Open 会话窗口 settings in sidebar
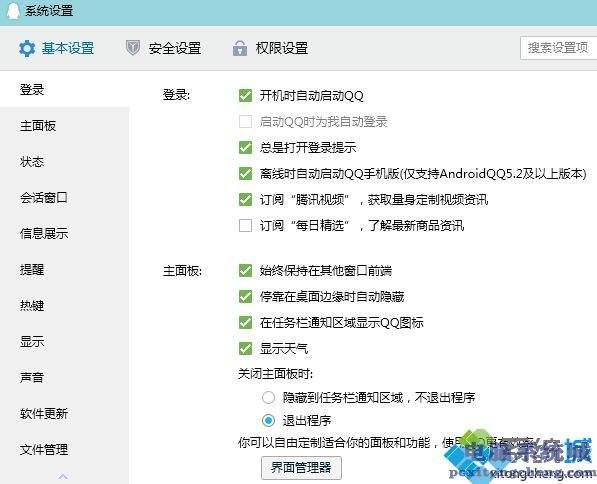This screenshot has height=484, width=597. pos(44,198)
